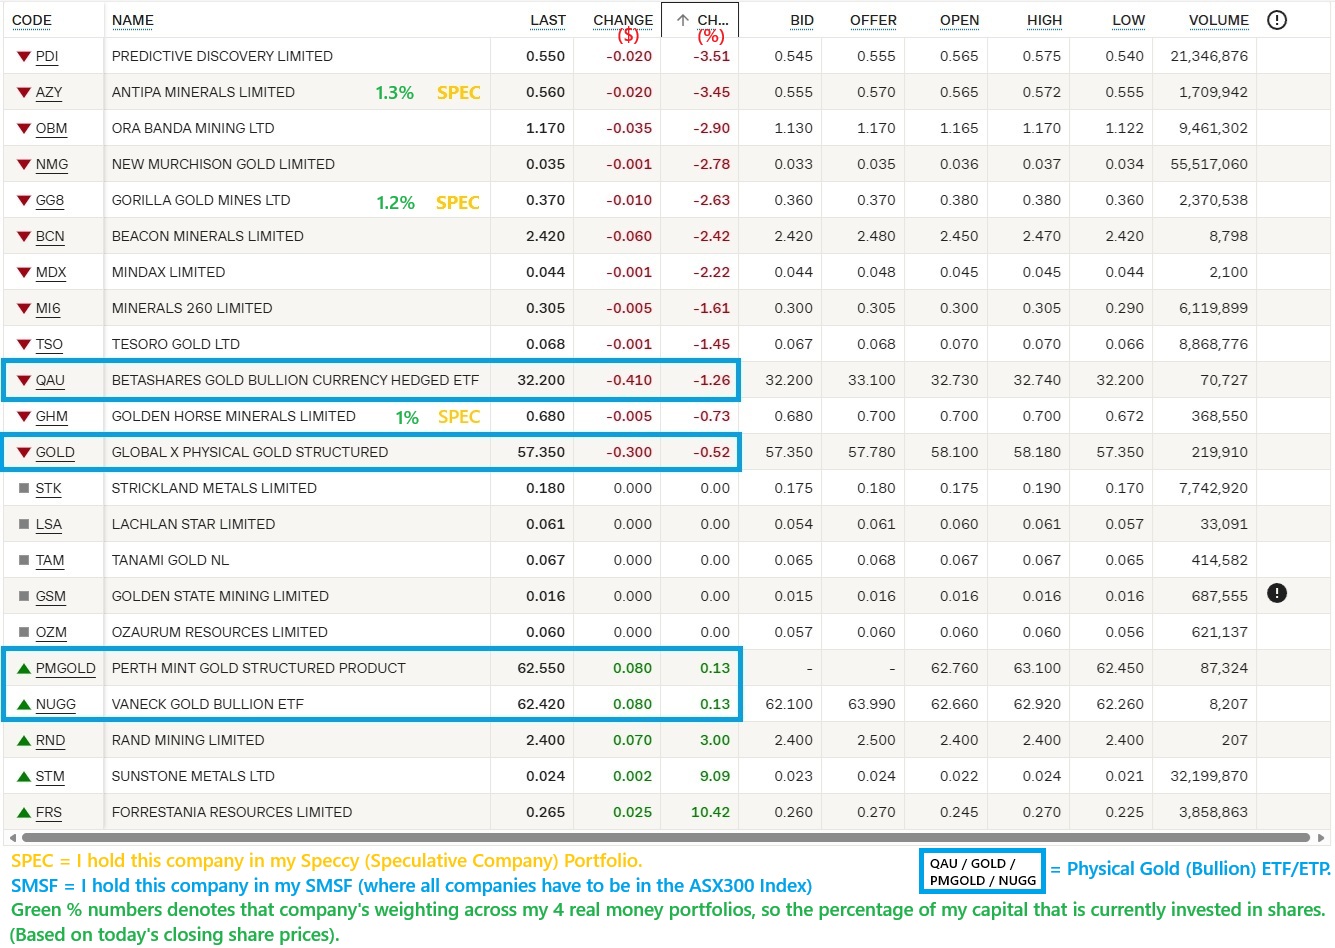
Task: Click the red down arrow beside PDI
Action: point(24,57)
